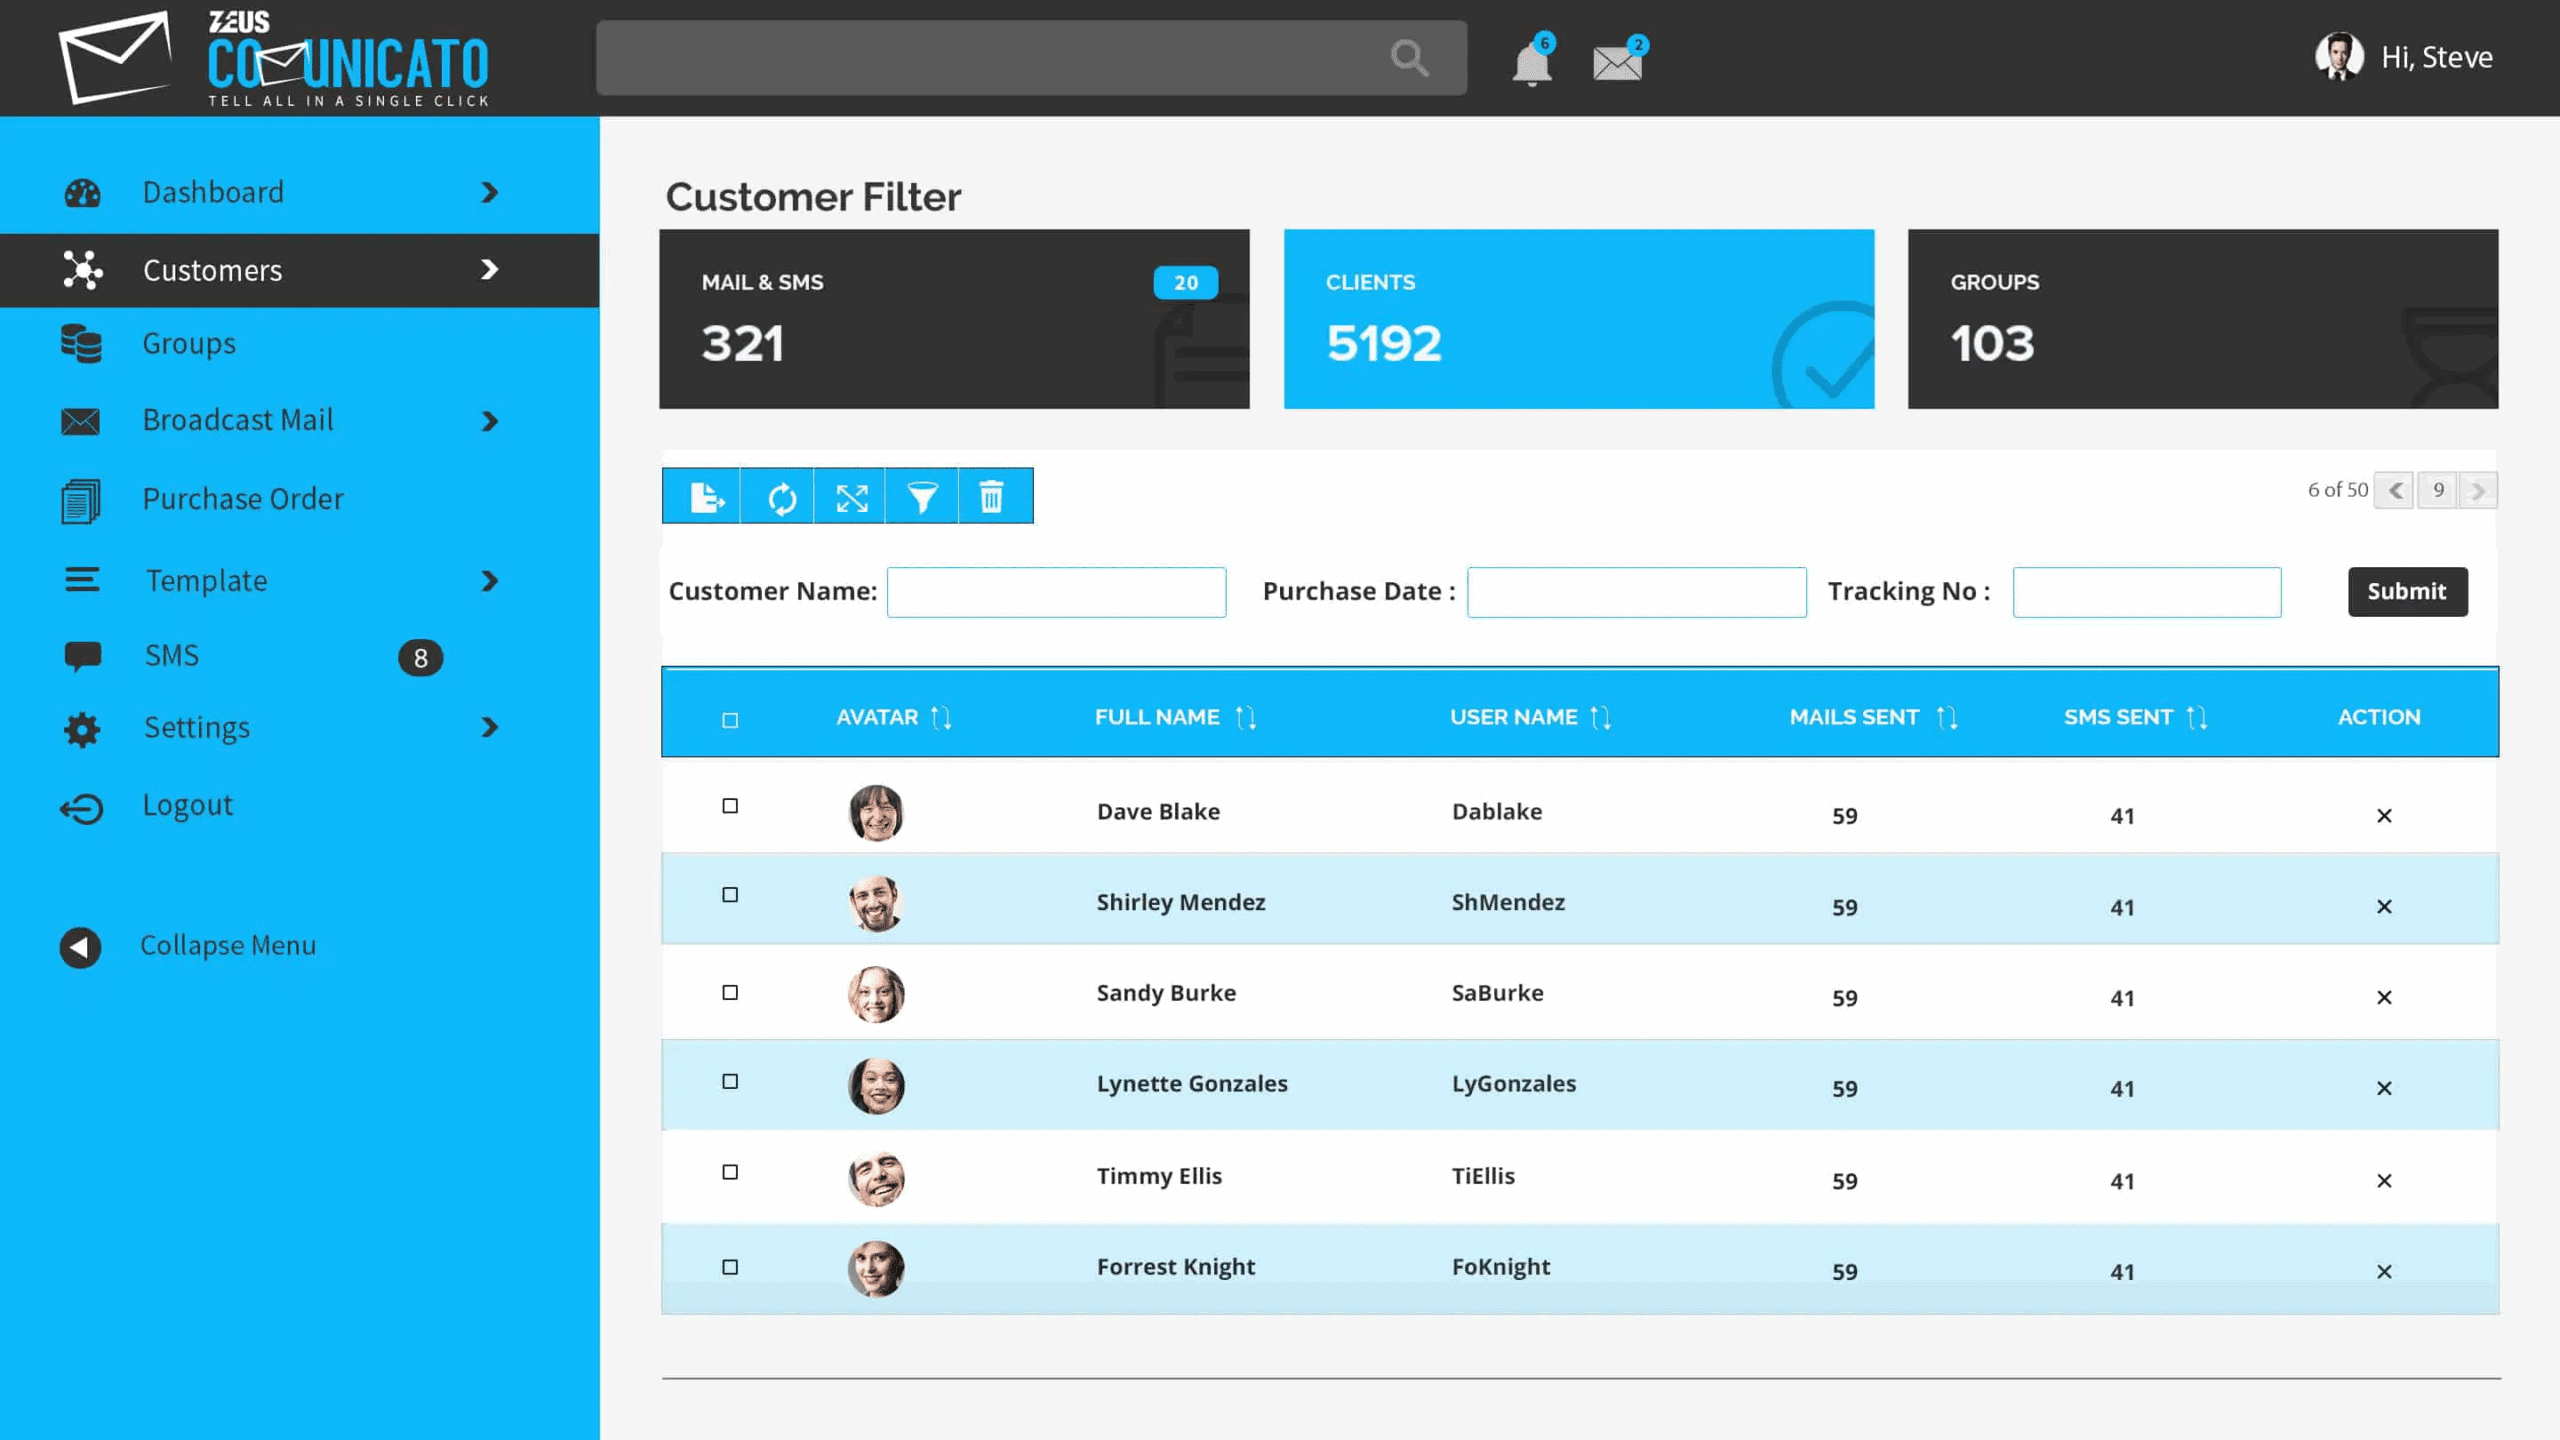The width and height of the screenshot is (2560, 1440).
Task: Click the expand fullscreen arrows icon
Action: click(x=852, y=496)
